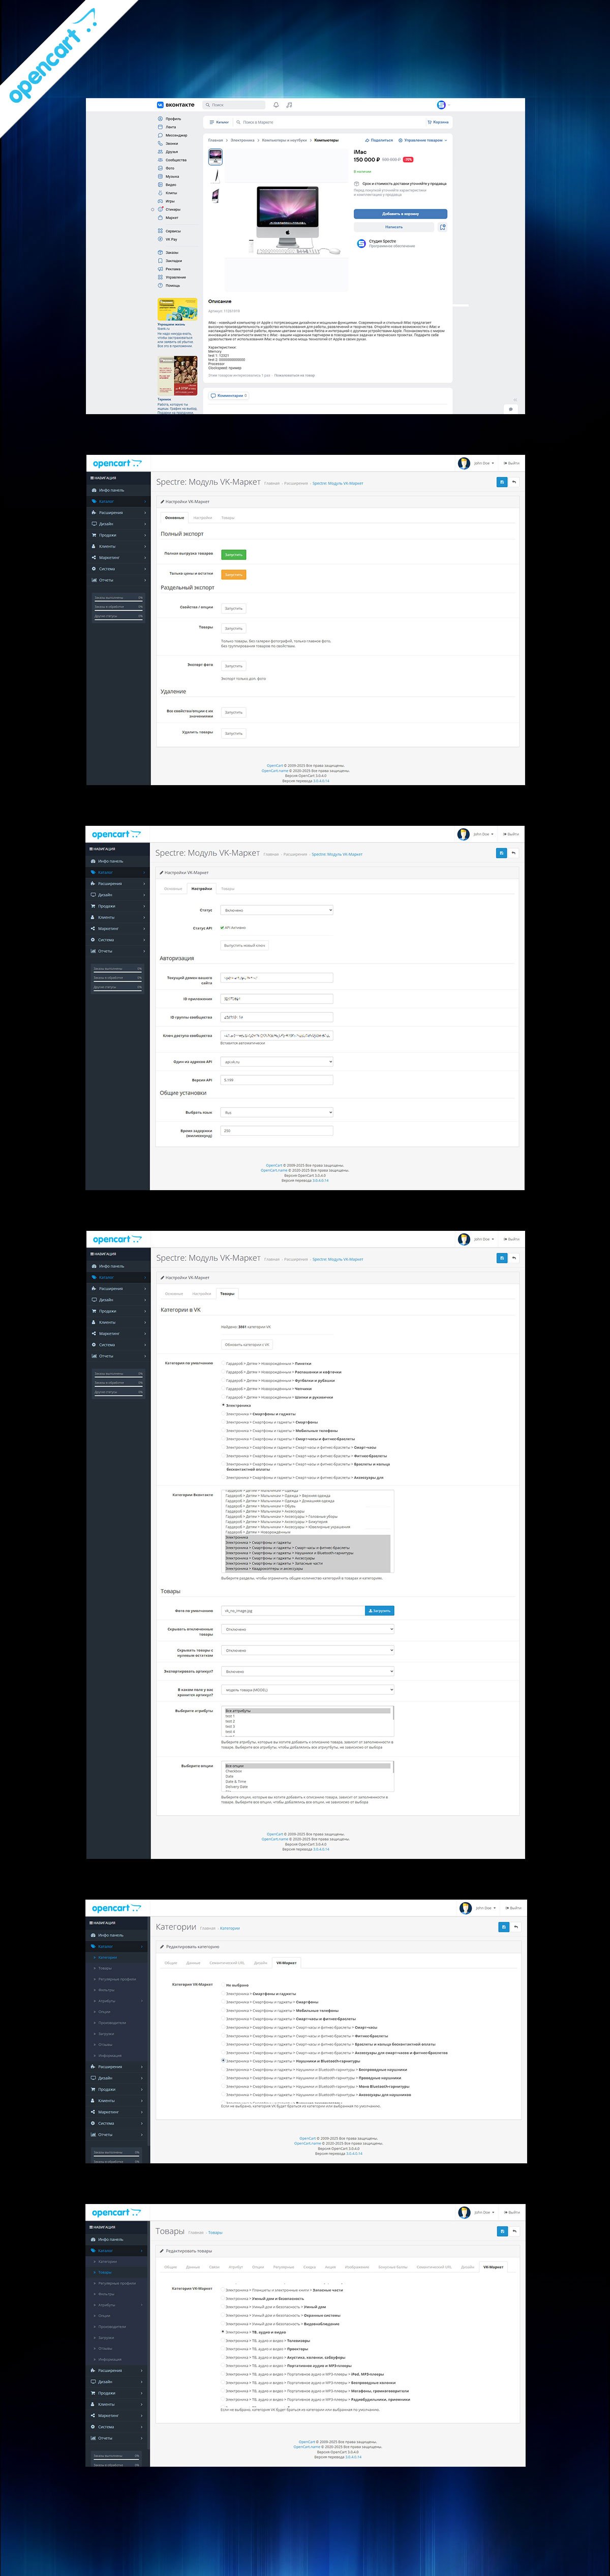This screenshot has width=610, height=2576.
Task: Click OpenCart logo on Основные tab screen
Action: (x=117, y=463)
